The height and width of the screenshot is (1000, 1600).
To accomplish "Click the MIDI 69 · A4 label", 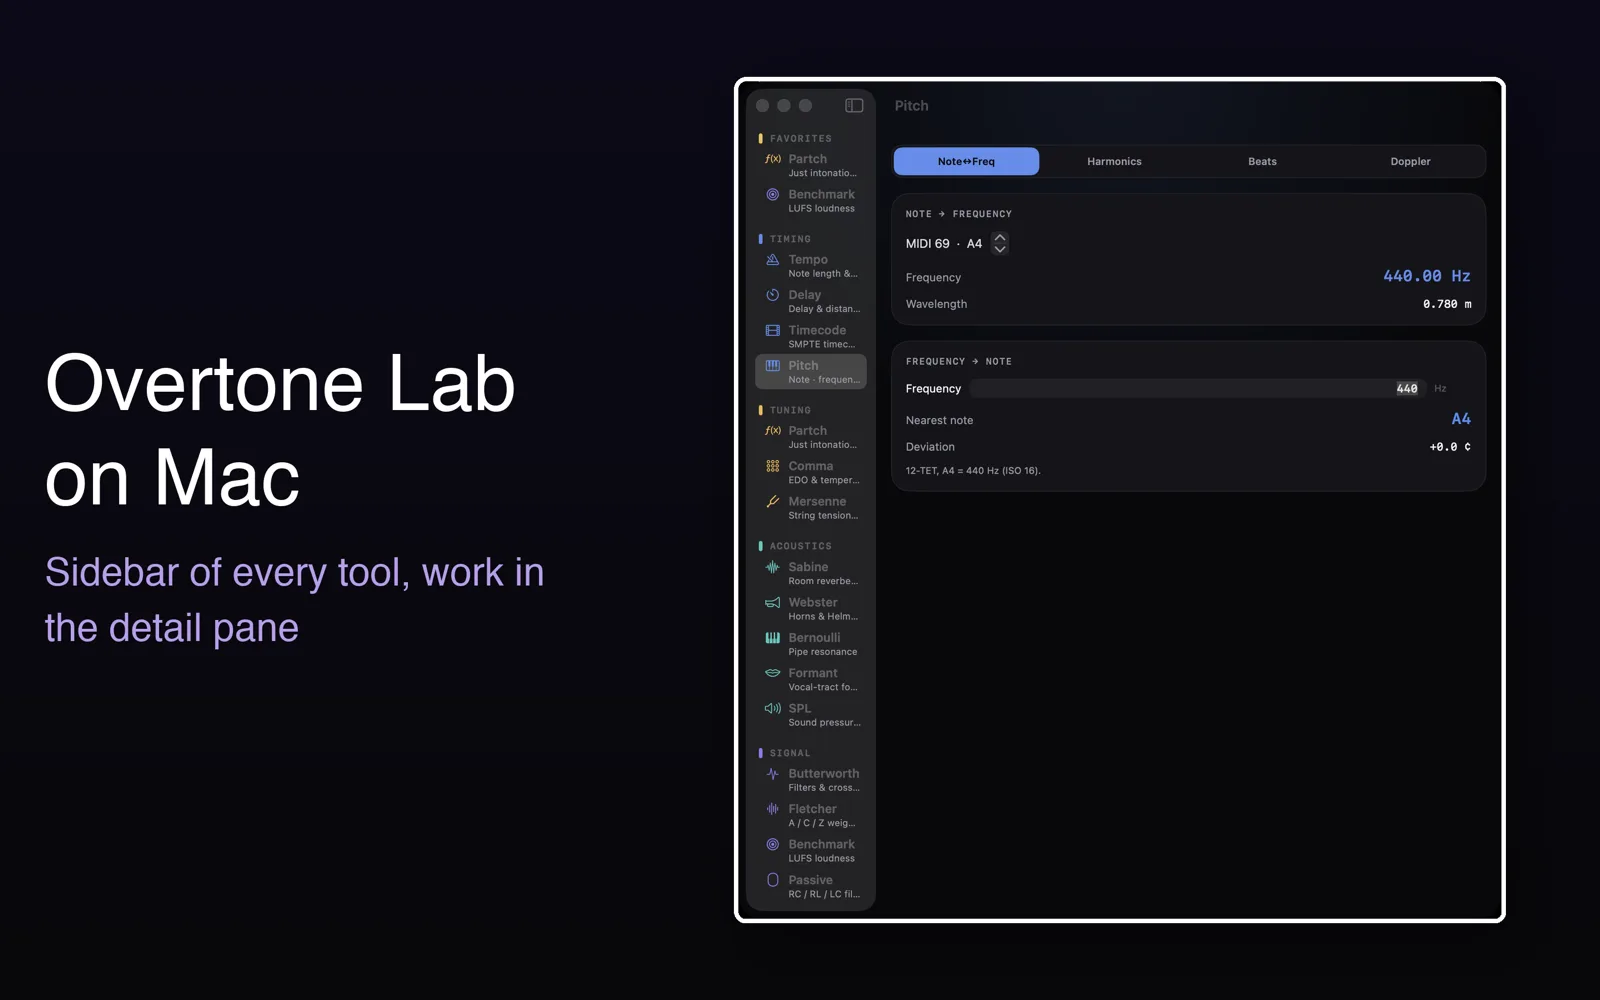I will click(x=944, y=243).
